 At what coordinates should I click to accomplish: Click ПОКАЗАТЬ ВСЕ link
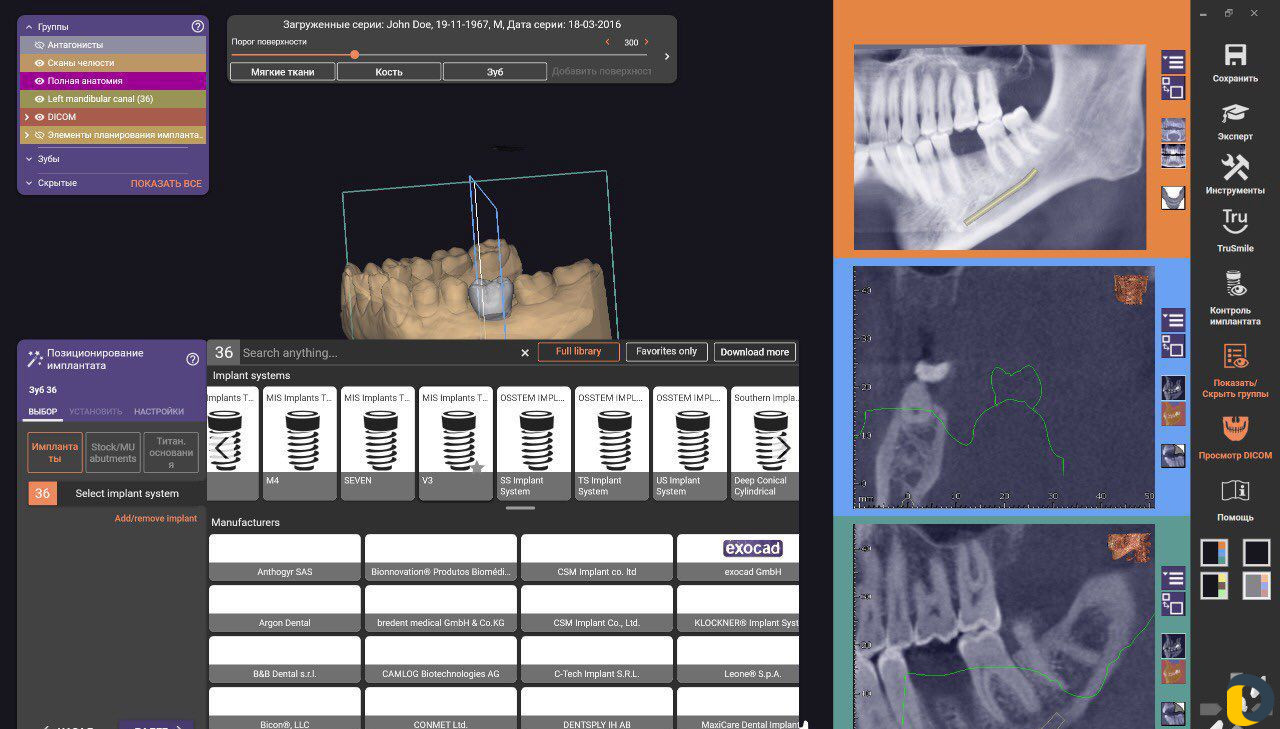click(x=166, y=184)
